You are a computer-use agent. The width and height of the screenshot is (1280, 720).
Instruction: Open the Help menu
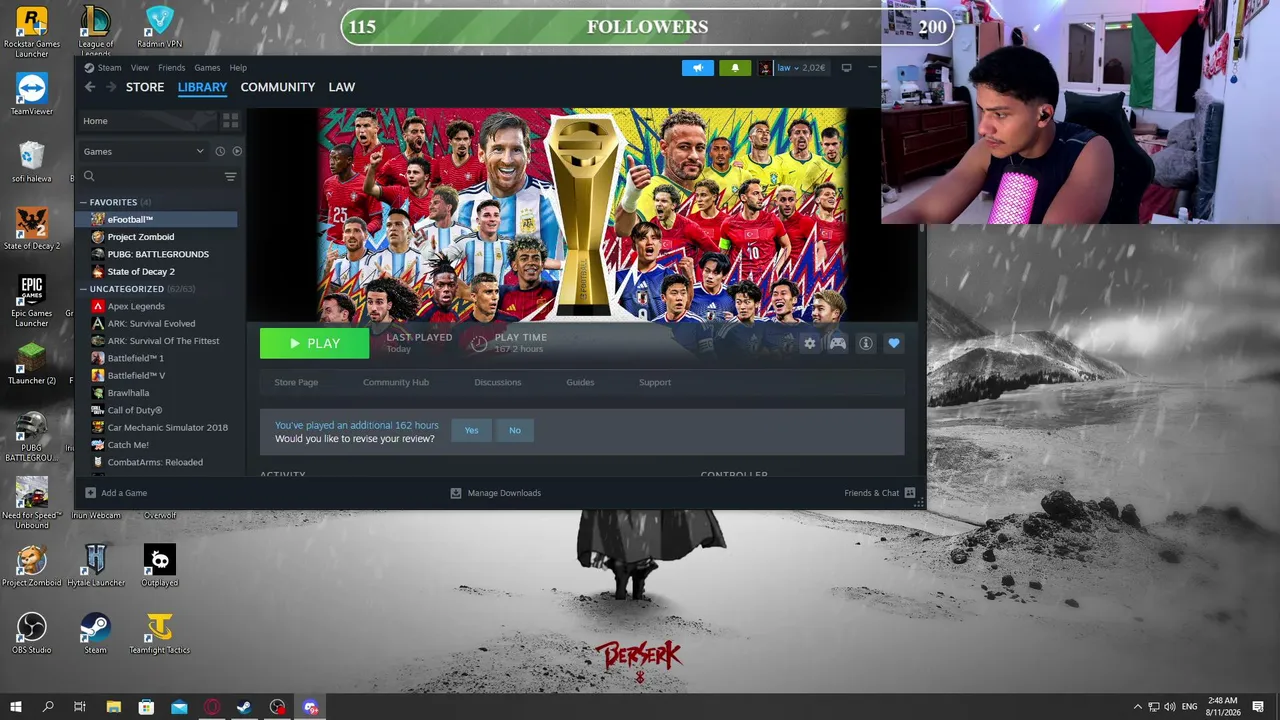tap(238, 68)
